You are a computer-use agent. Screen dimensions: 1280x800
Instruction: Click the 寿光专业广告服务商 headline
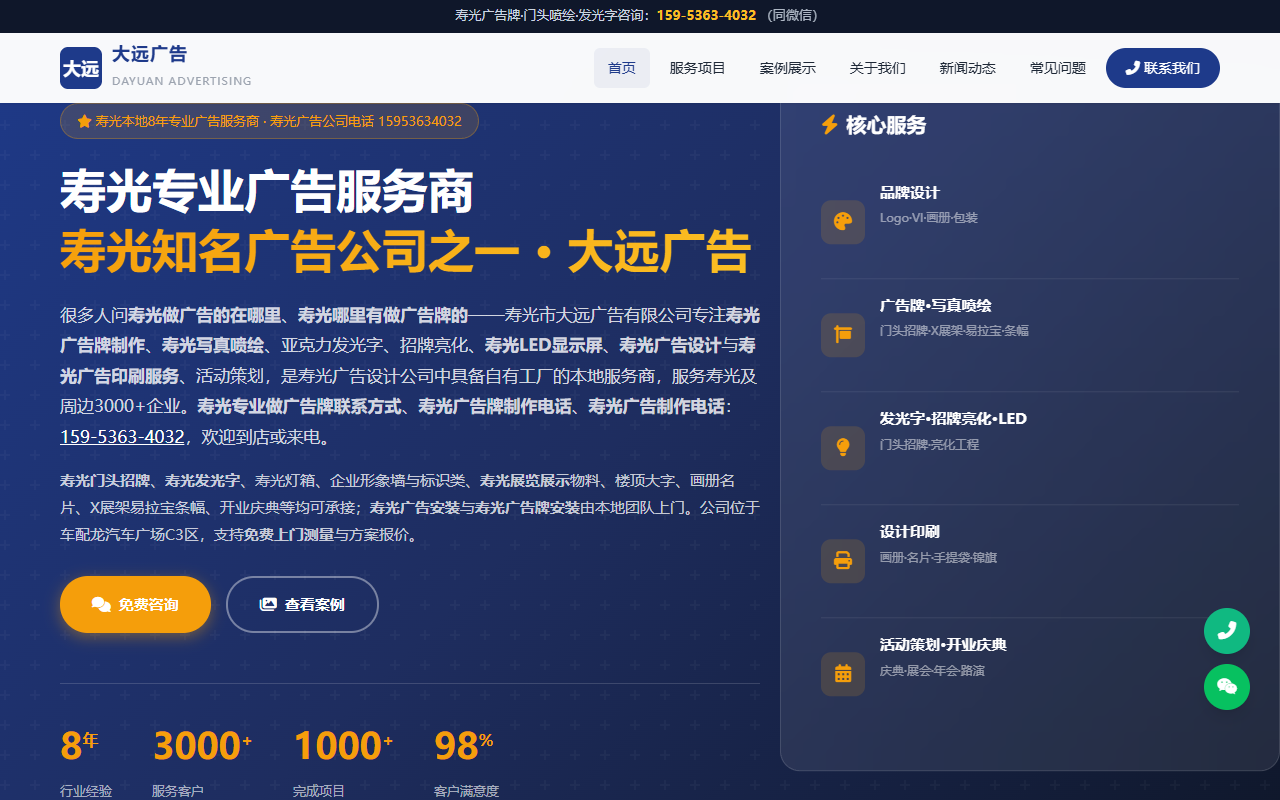(267, 191)
